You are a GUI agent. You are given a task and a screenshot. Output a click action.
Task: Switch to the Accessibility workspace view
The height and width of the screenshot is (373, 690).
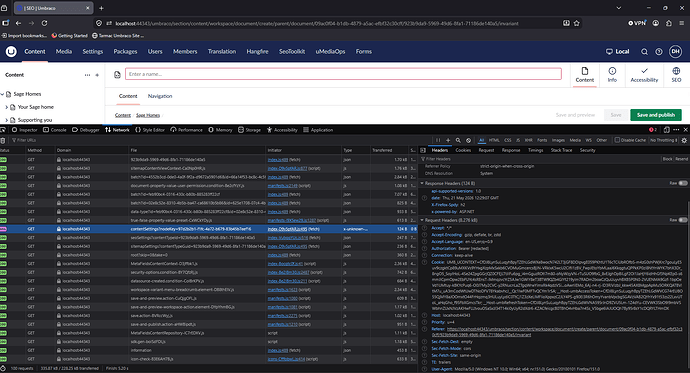point(644,75)
